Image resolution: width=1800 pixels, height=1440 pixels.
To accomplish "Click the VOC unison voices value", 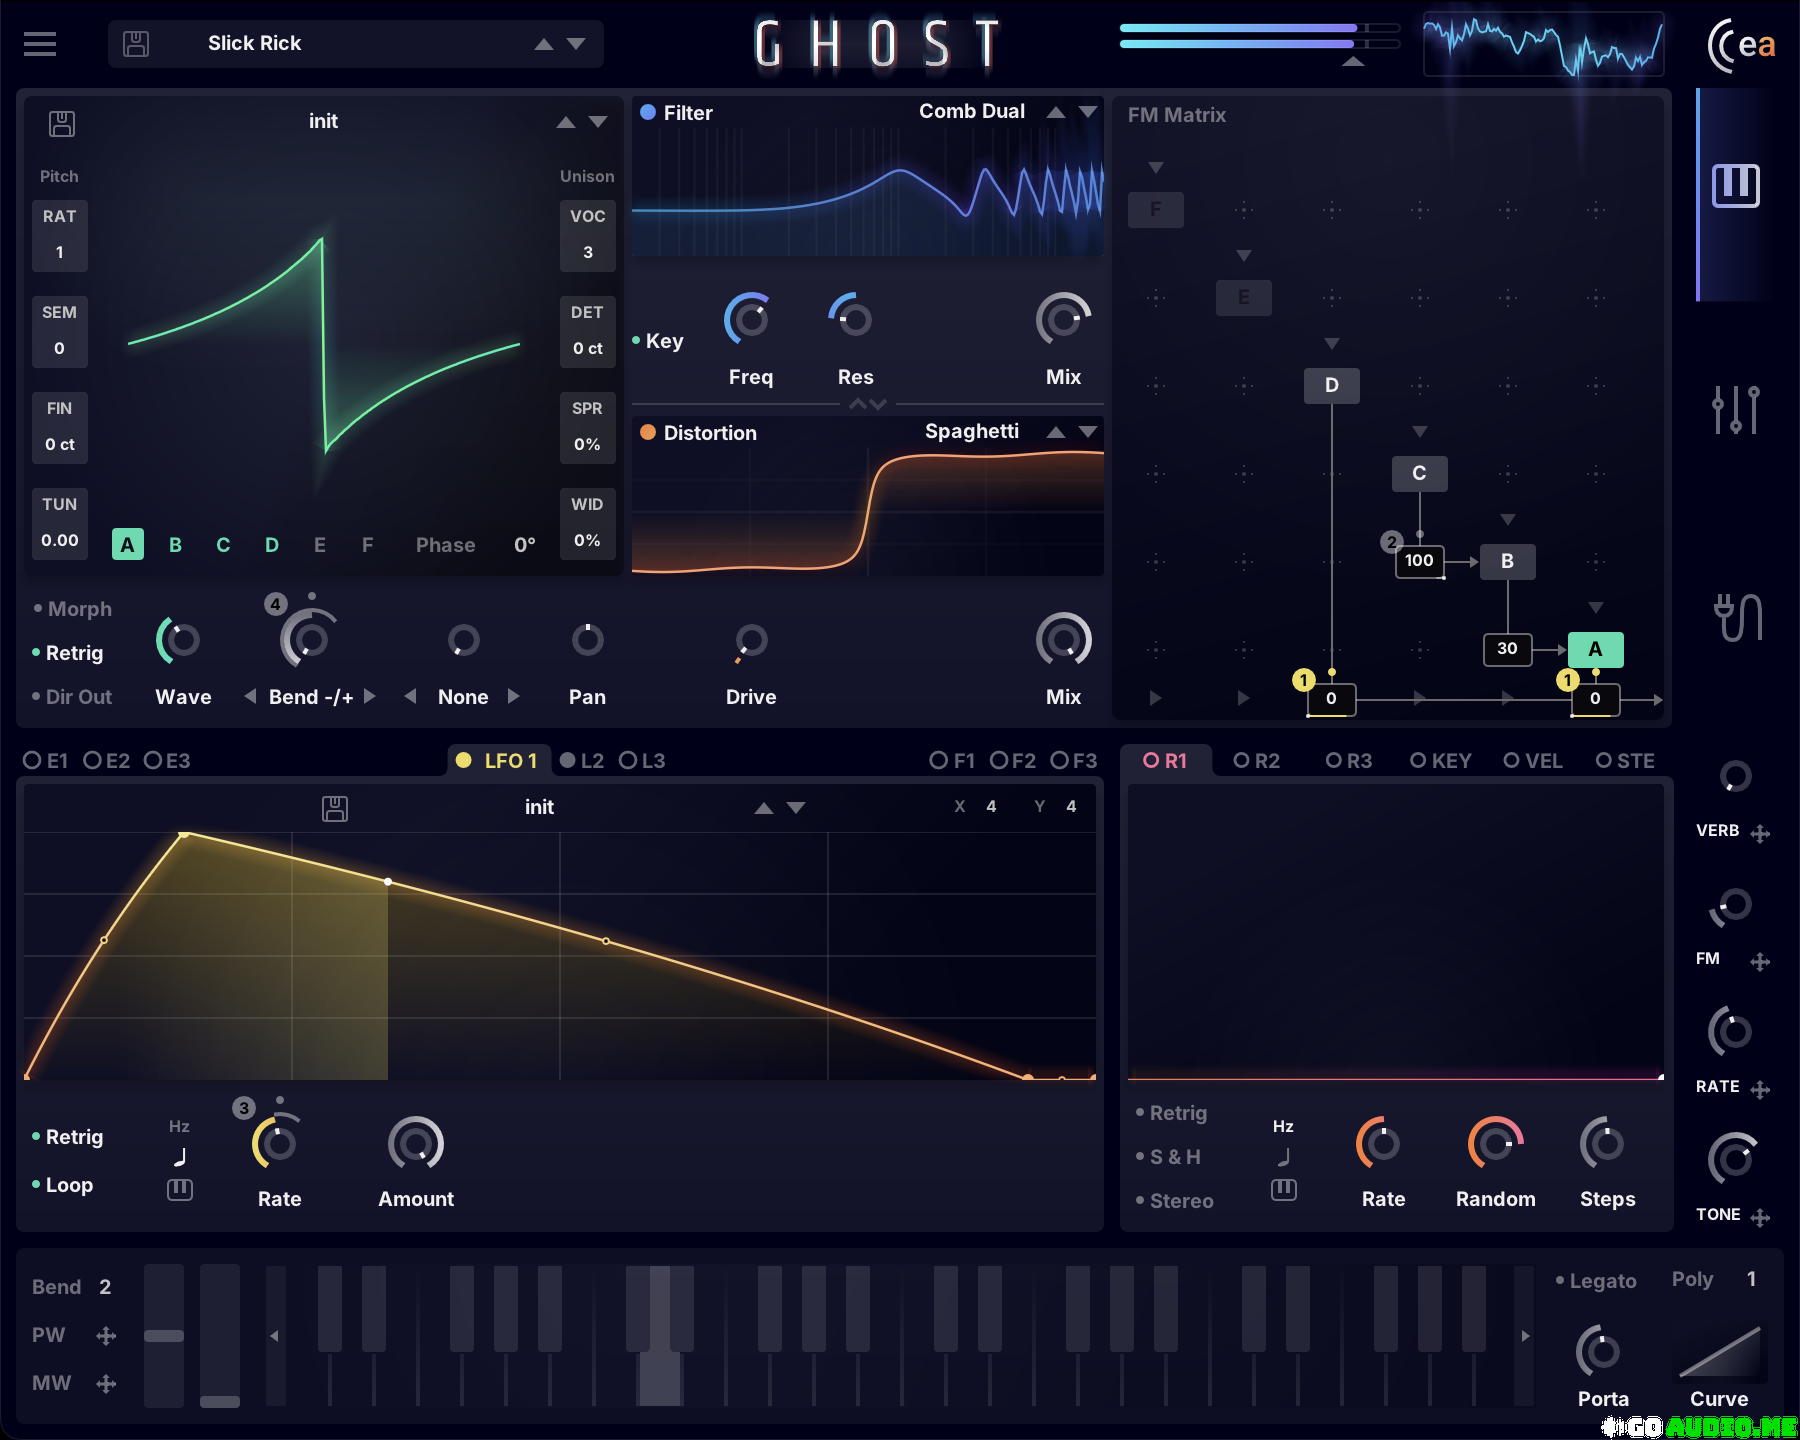I will click(x=588, y=253).
